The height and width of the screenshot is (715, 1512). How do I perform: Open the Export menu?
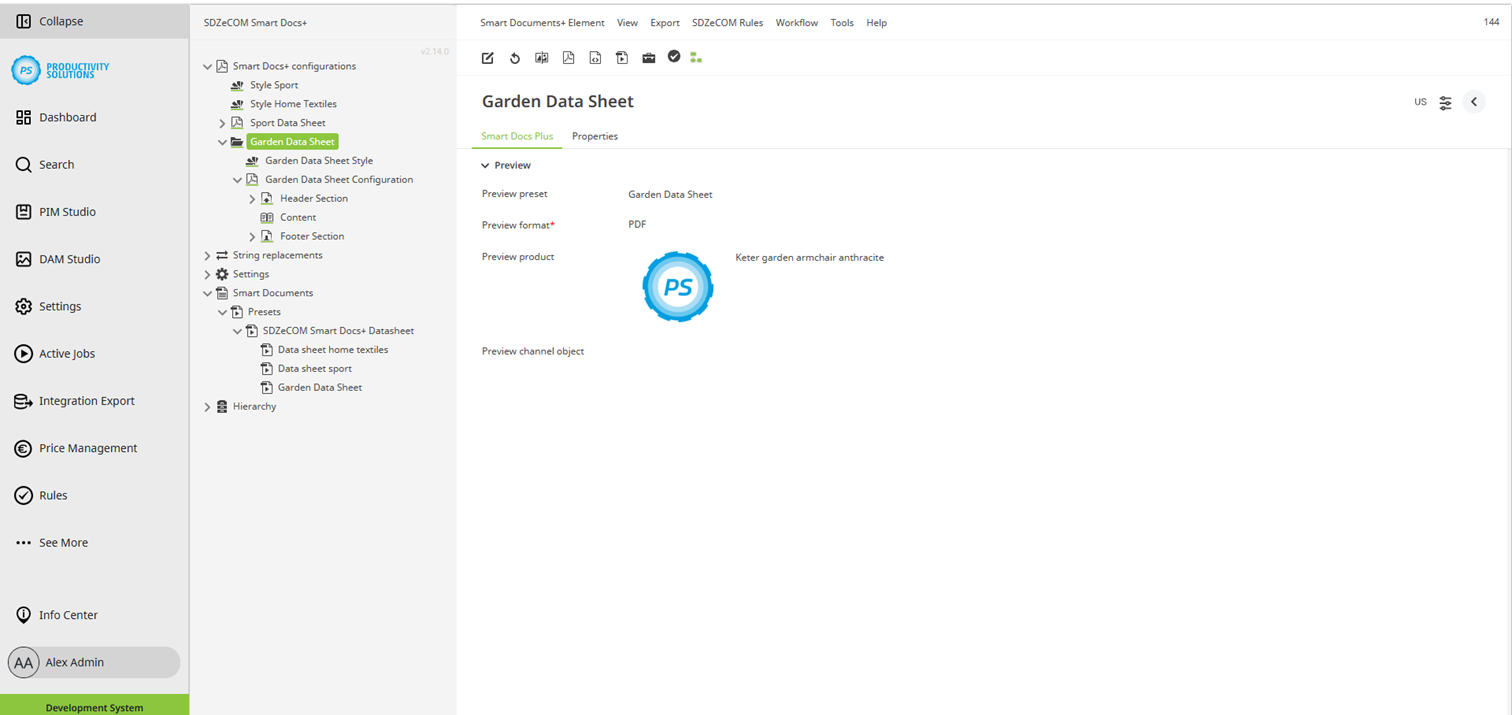664,22
